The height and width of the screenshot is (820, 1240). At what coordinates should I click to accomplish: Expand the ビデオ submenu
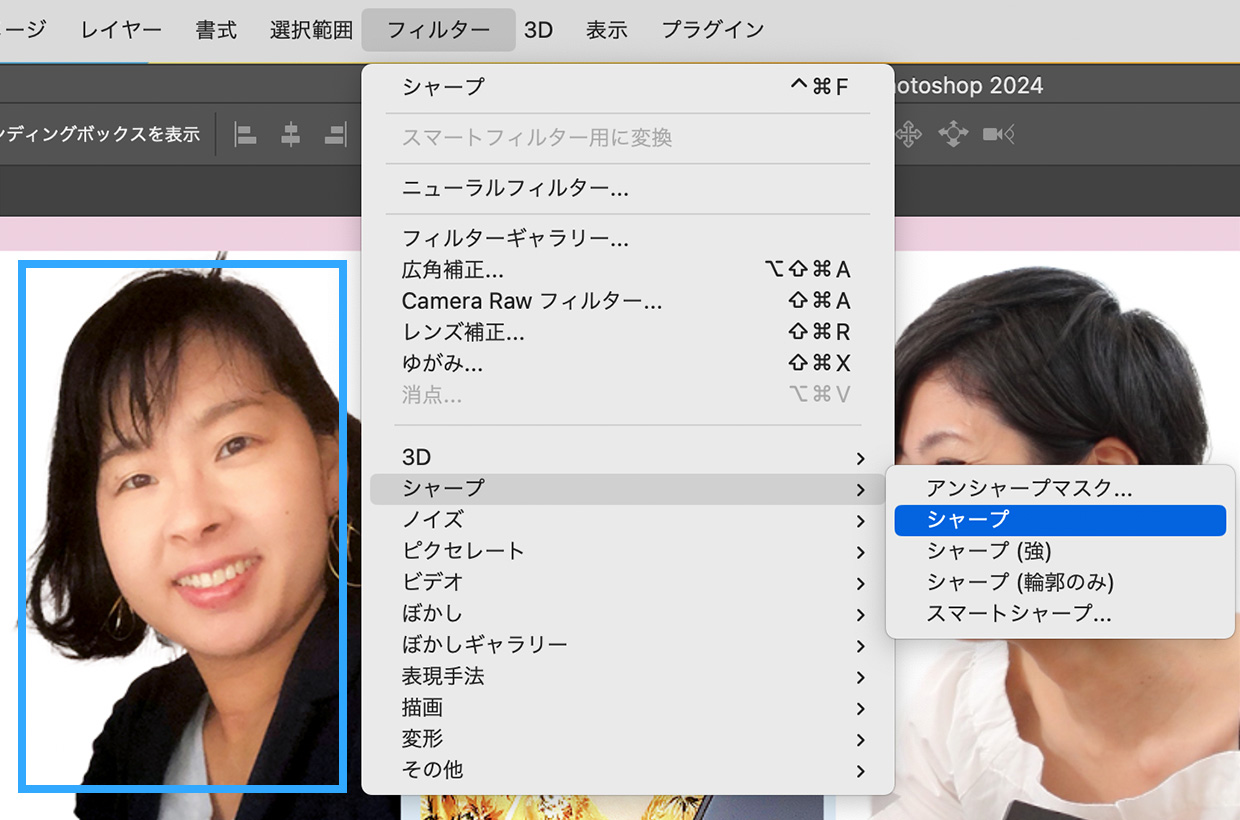pos(627,582)
